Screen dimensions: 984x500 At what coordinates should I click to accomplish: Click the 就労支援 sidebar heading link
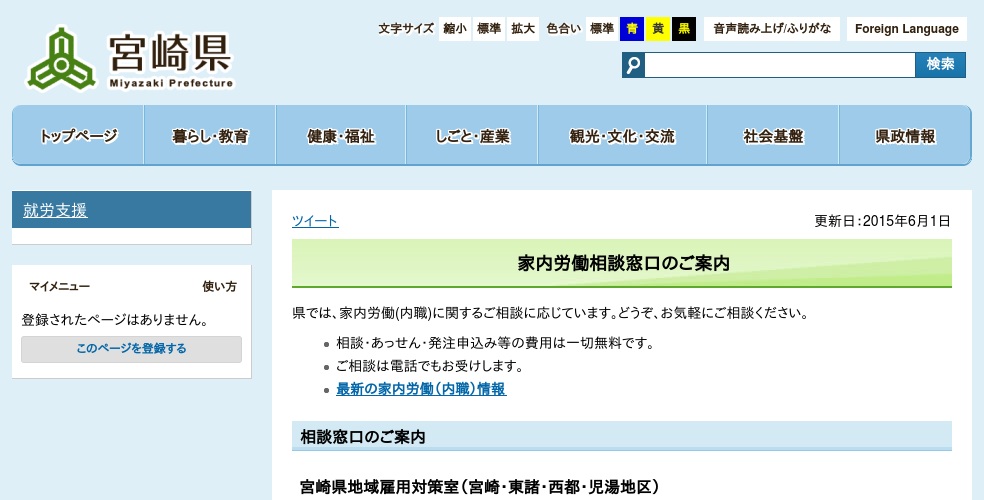pos(56,210)
